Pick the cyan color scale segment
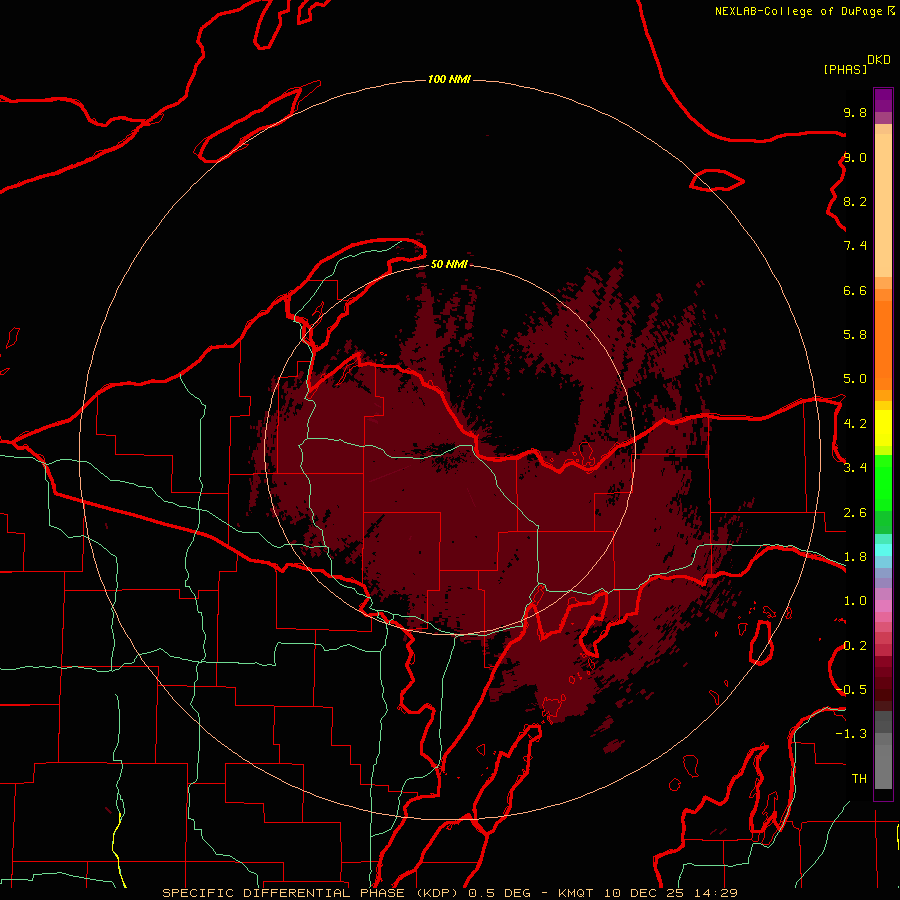The image size is (900, 900). point(883,550)
